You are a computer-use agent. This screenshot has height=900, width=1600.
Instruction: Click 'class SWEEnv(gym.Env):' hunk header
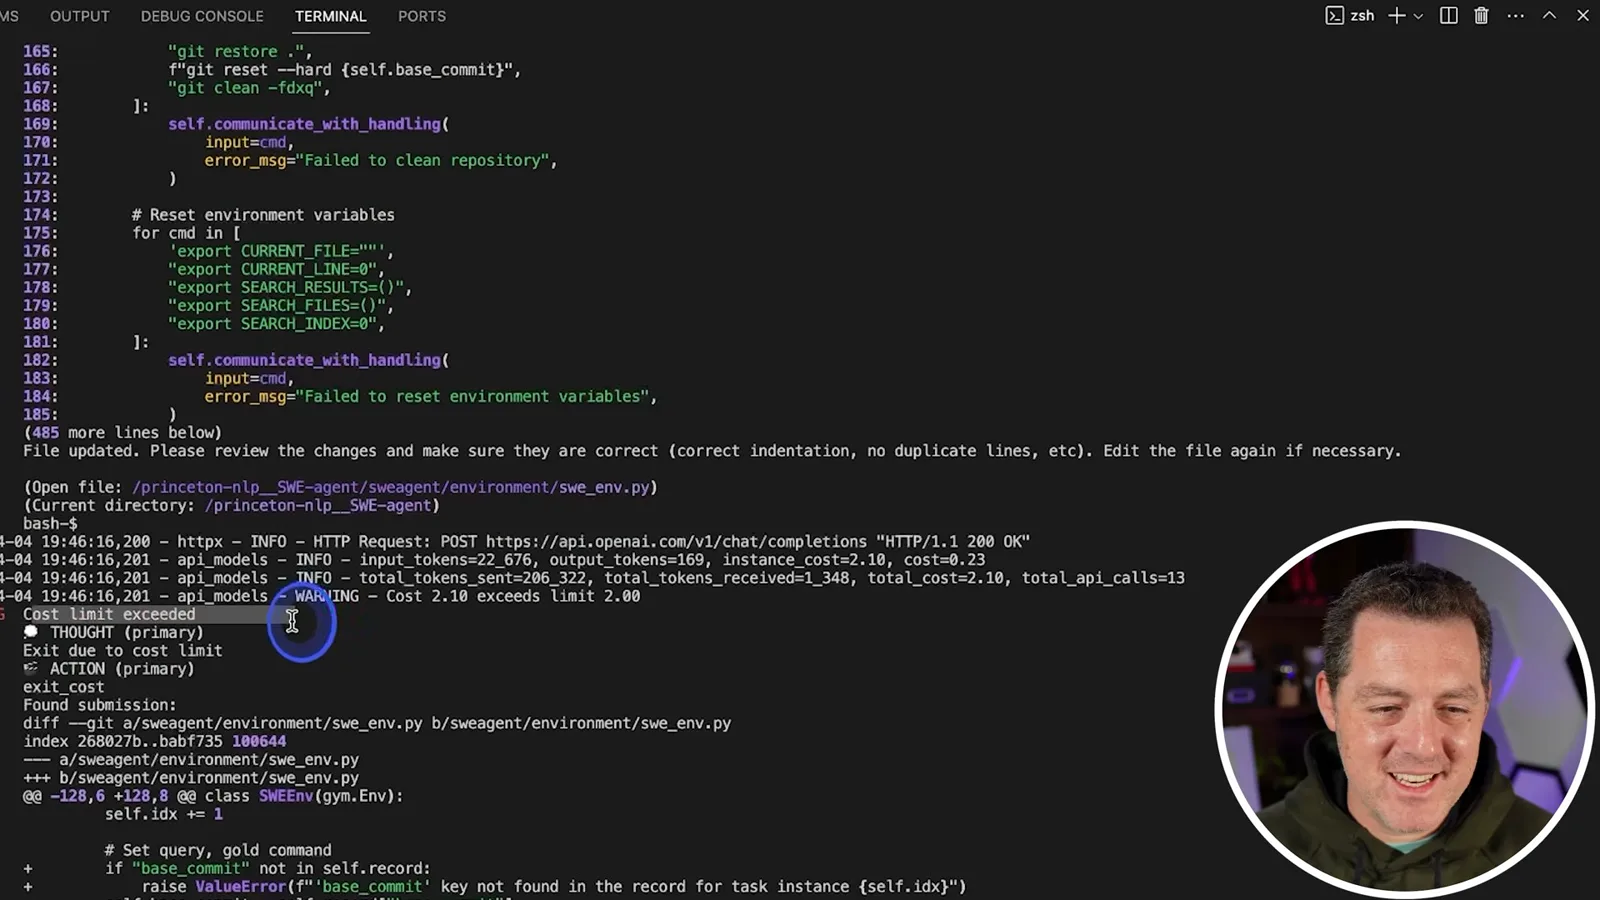(x=304, y=796)
